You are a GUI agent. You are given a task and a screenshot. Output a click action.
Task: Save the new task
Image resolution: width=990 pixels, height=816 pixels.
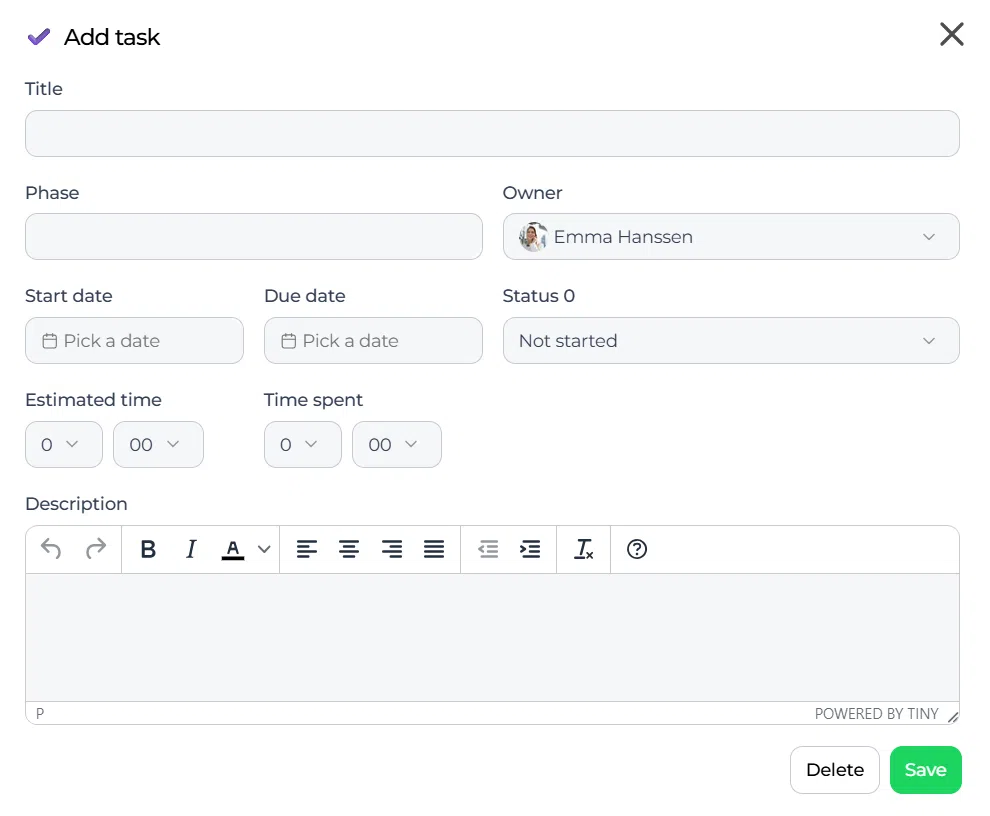(x=926, y=770)
